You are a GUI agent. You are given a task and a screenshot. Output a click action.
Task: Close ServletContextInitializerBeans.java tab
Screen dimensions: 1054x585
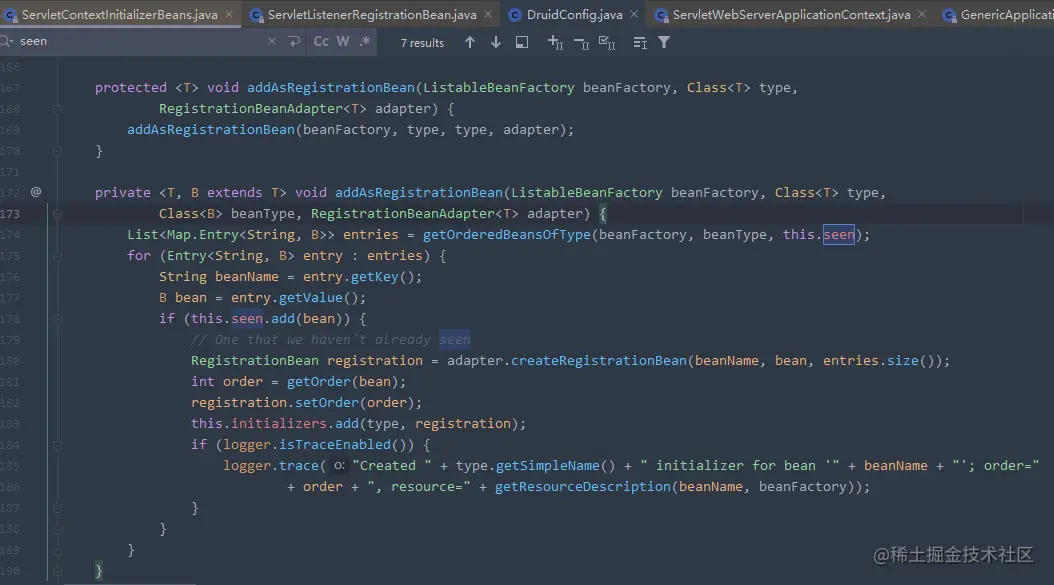[x=229, y=14]
